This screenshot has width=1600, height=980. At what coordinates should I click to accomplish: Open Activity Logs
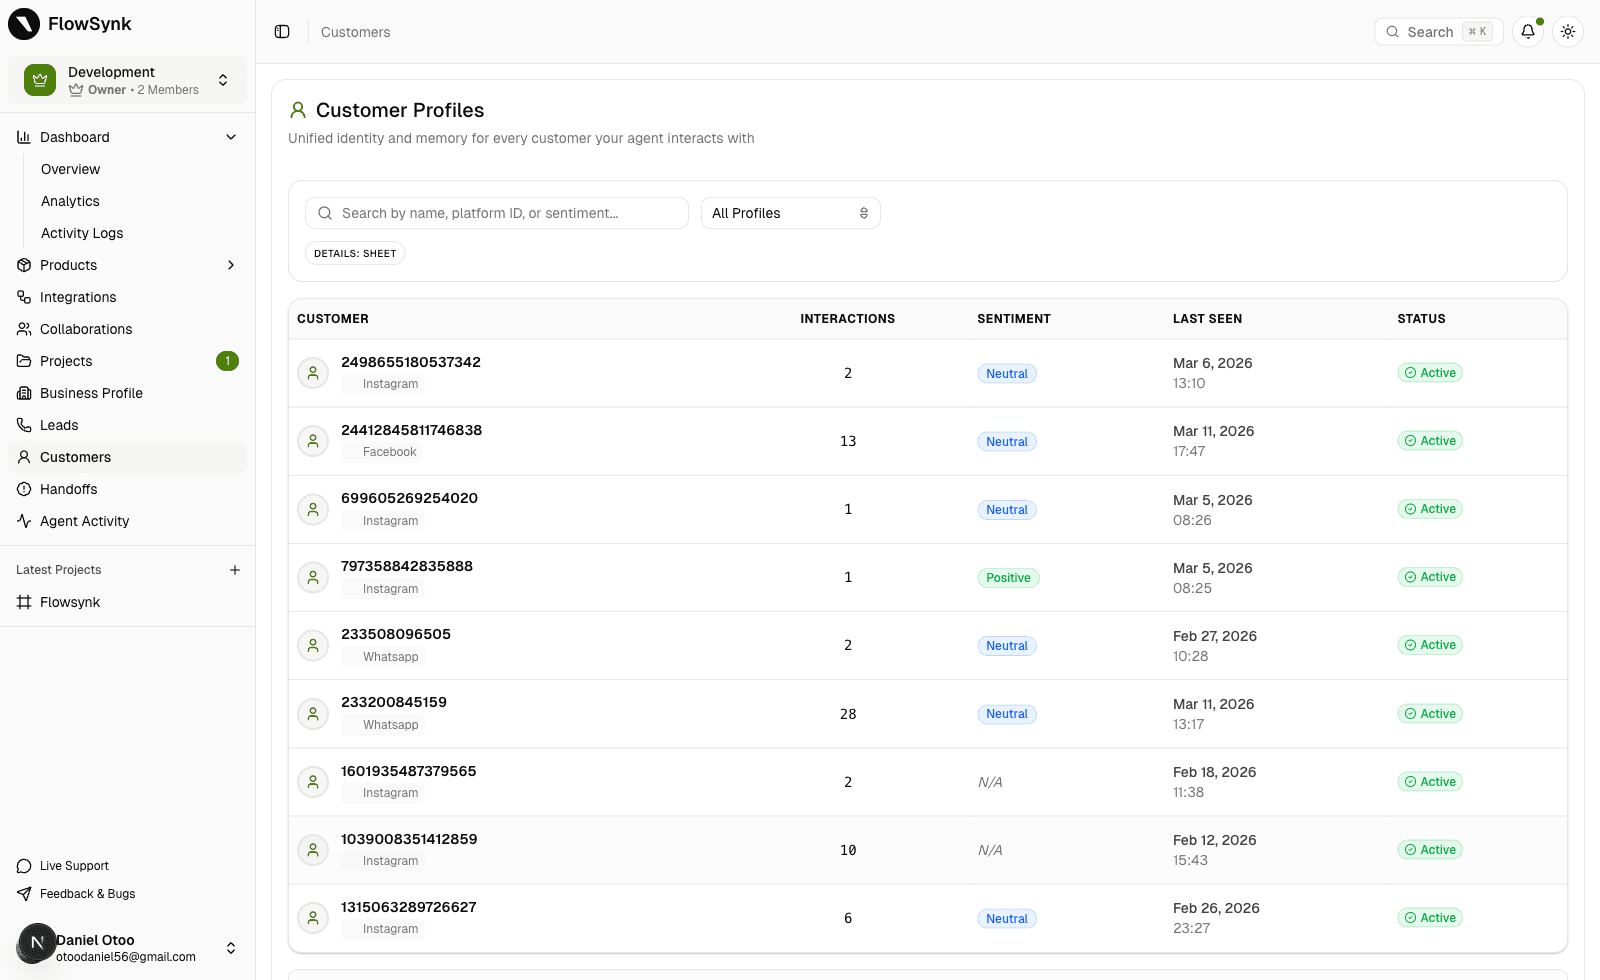[82, 233]
